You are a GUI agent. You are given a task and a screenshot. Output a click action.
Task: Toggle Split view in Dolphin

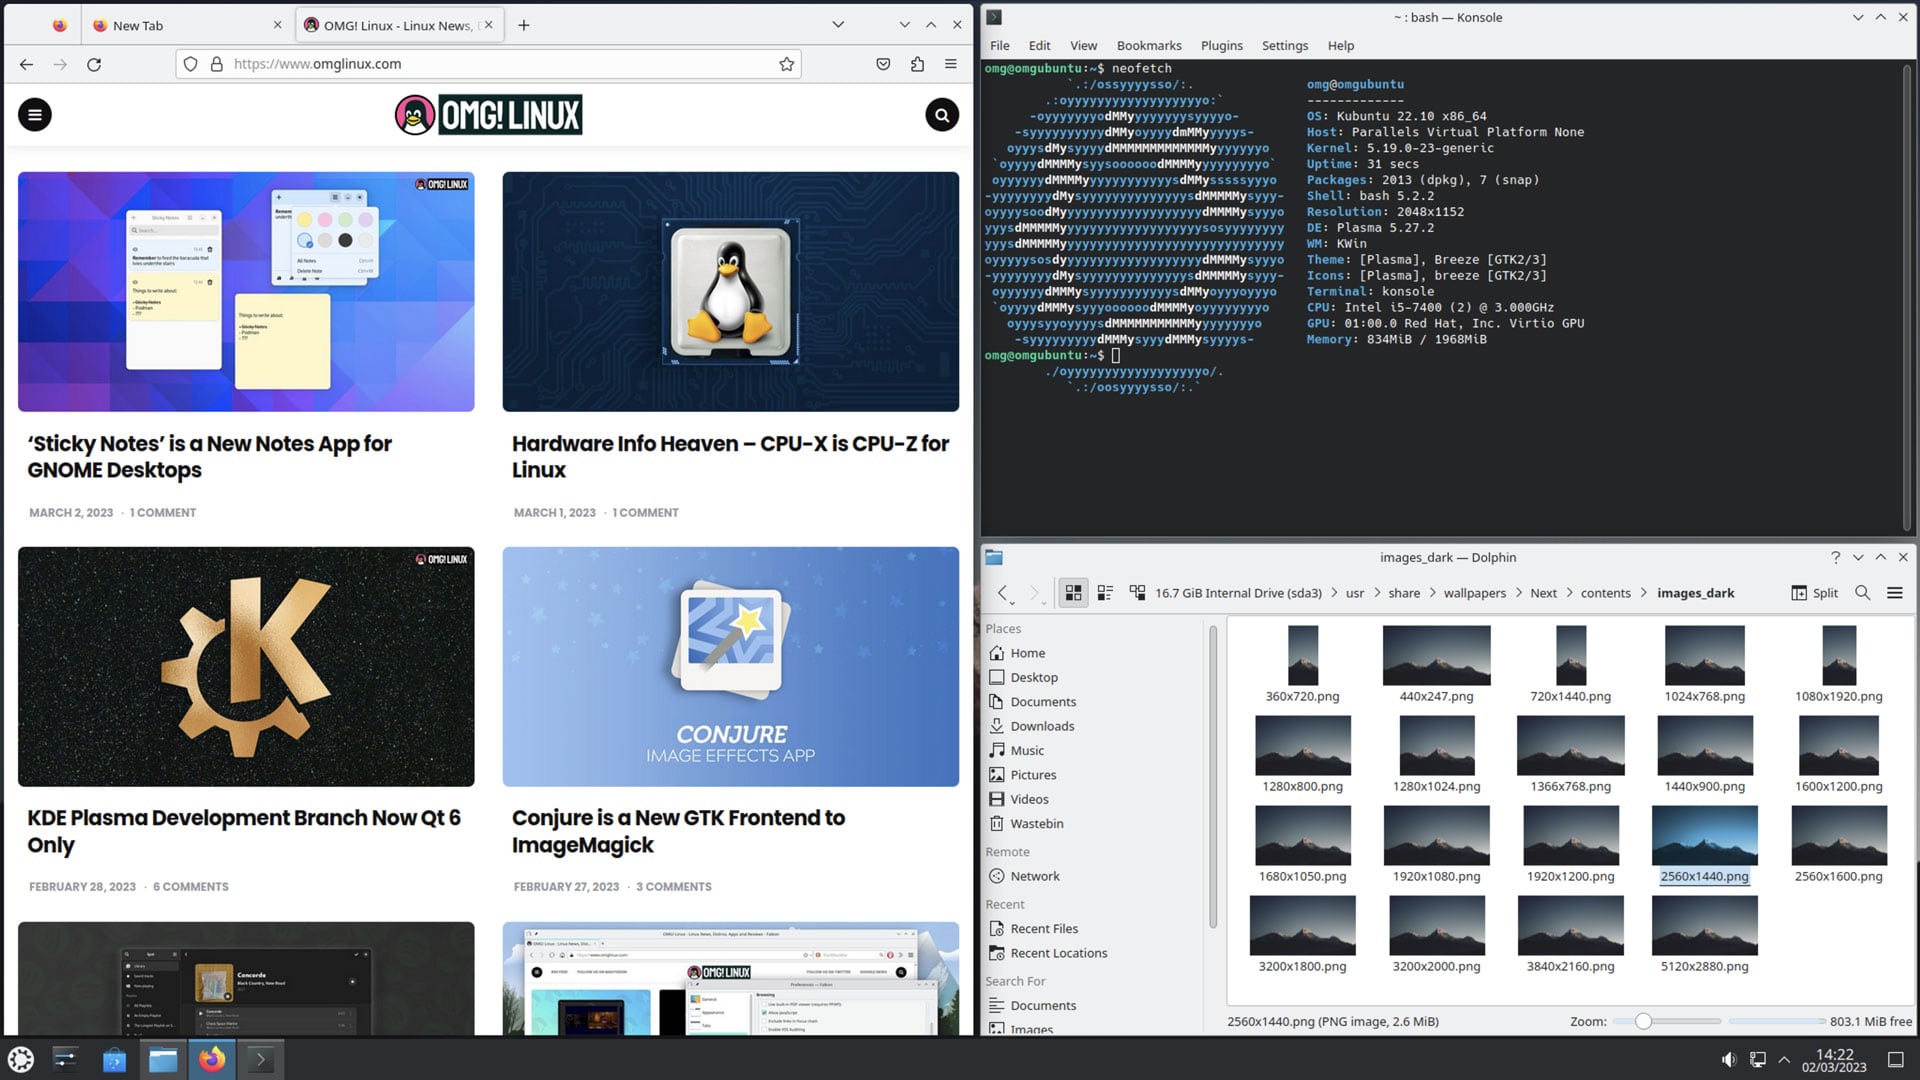pos(1815,593)
